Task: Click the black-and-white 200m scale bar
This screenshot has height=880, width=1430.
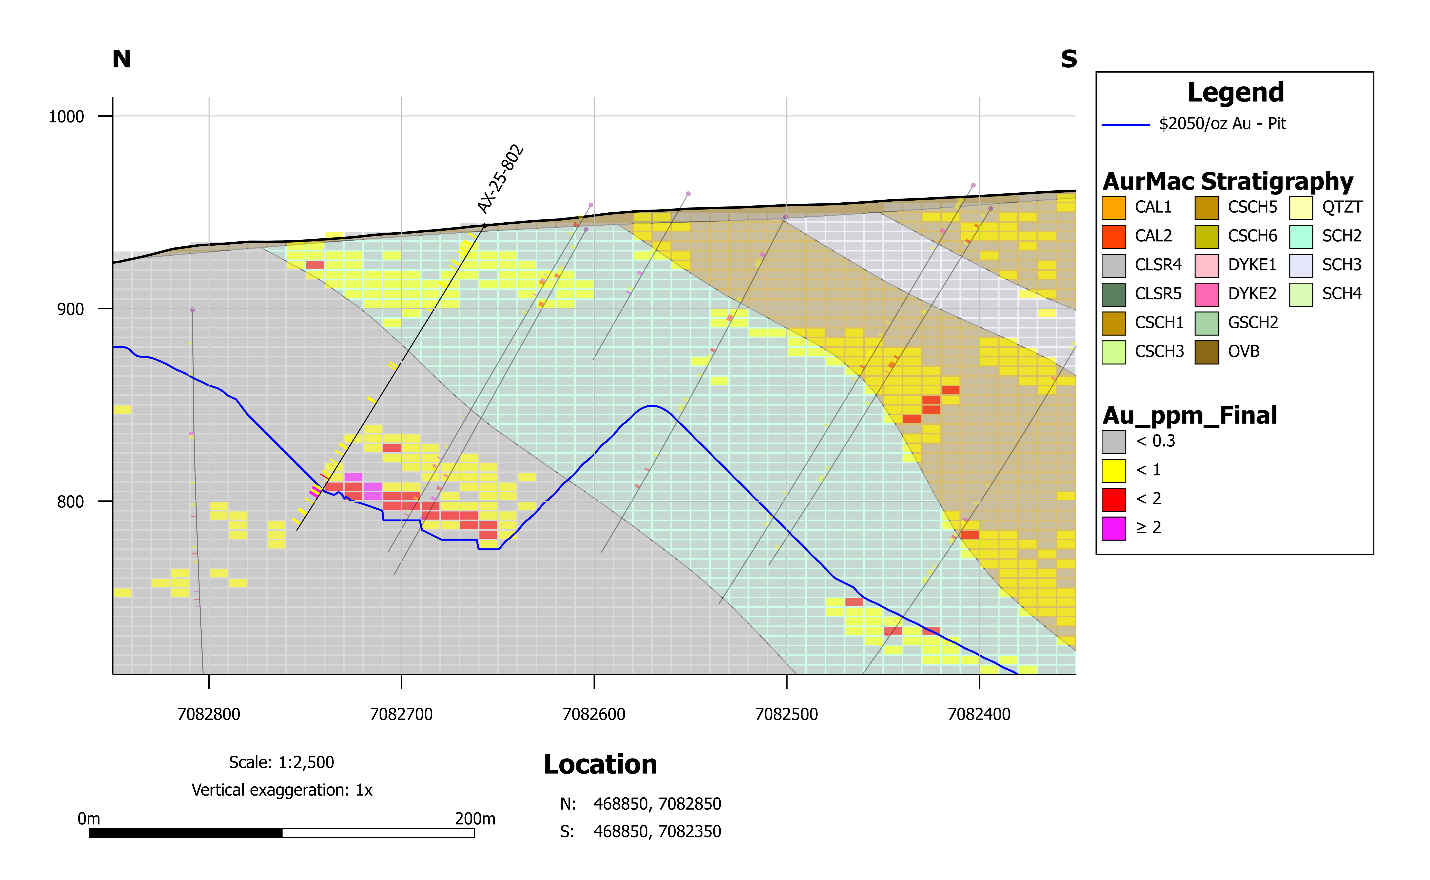Action: pos(281,832)
